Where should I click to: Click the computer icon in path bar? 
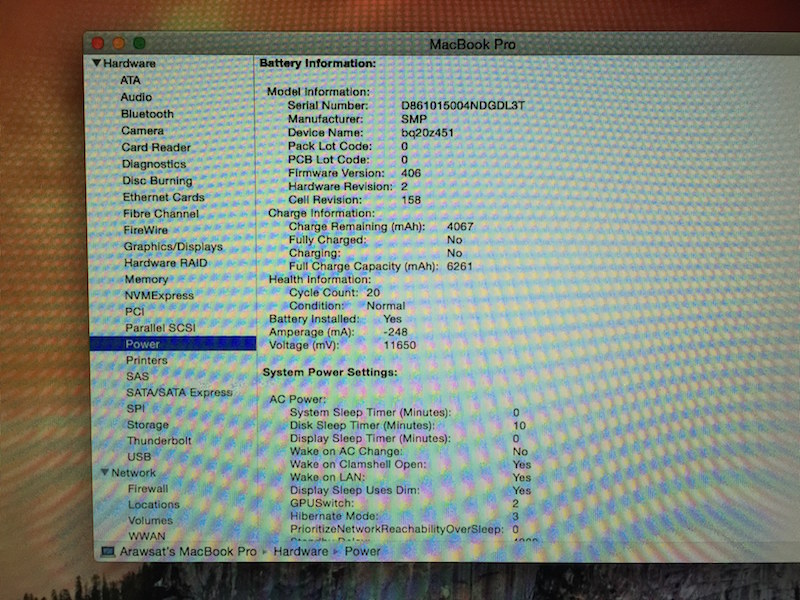(108, 552)
